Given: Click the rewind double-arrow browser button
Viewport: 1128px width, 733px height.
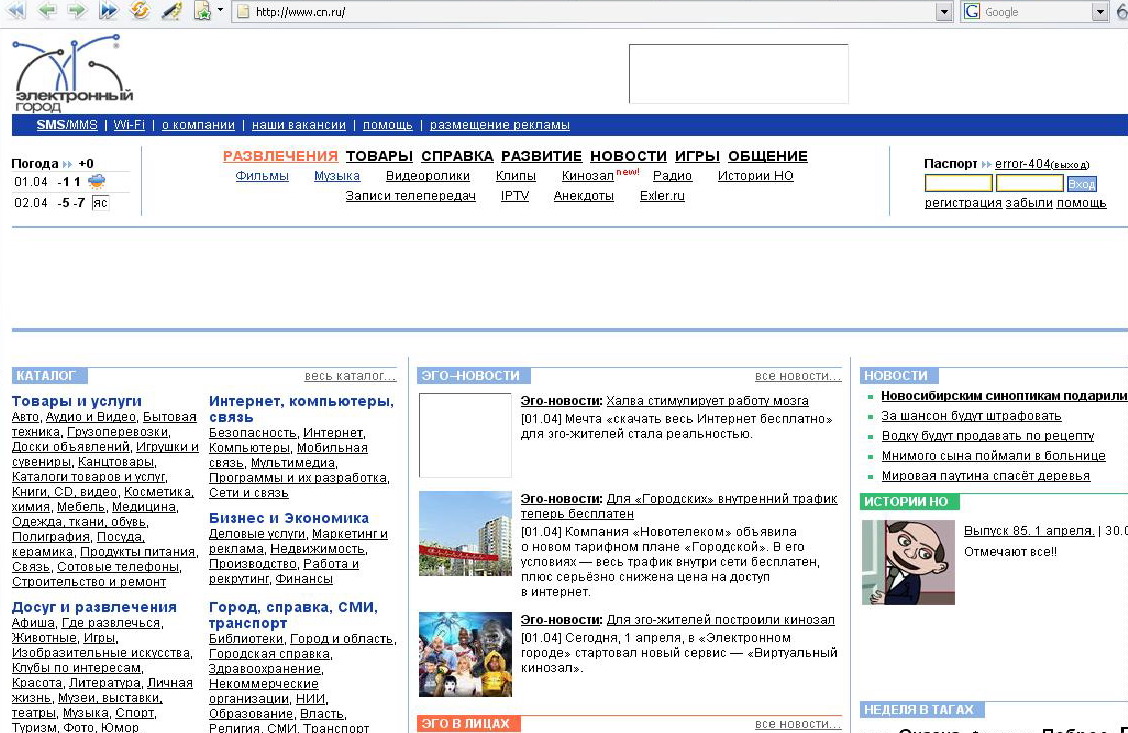Looking at the screenshot, I should 16,11.
